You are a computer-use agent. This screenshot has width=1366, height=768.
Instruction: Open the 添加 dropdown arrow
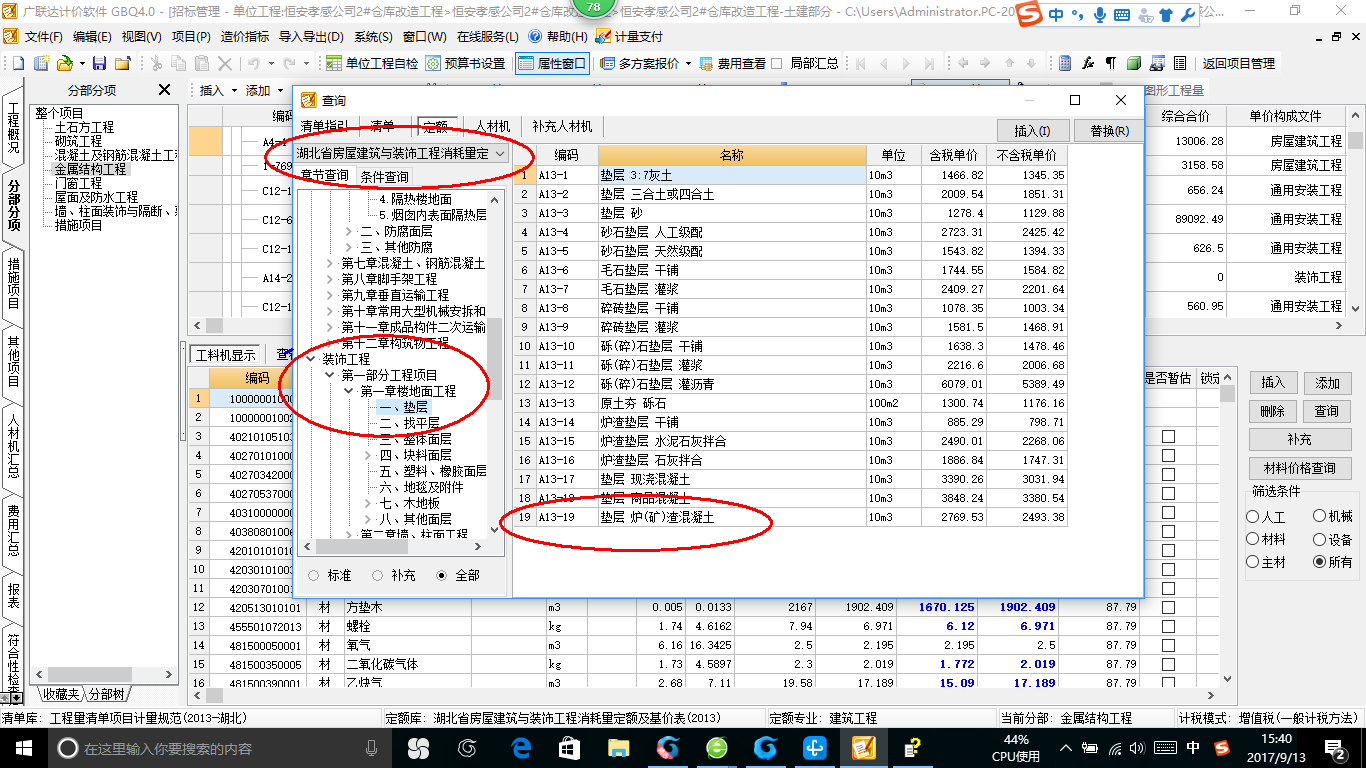pos(280,90)
